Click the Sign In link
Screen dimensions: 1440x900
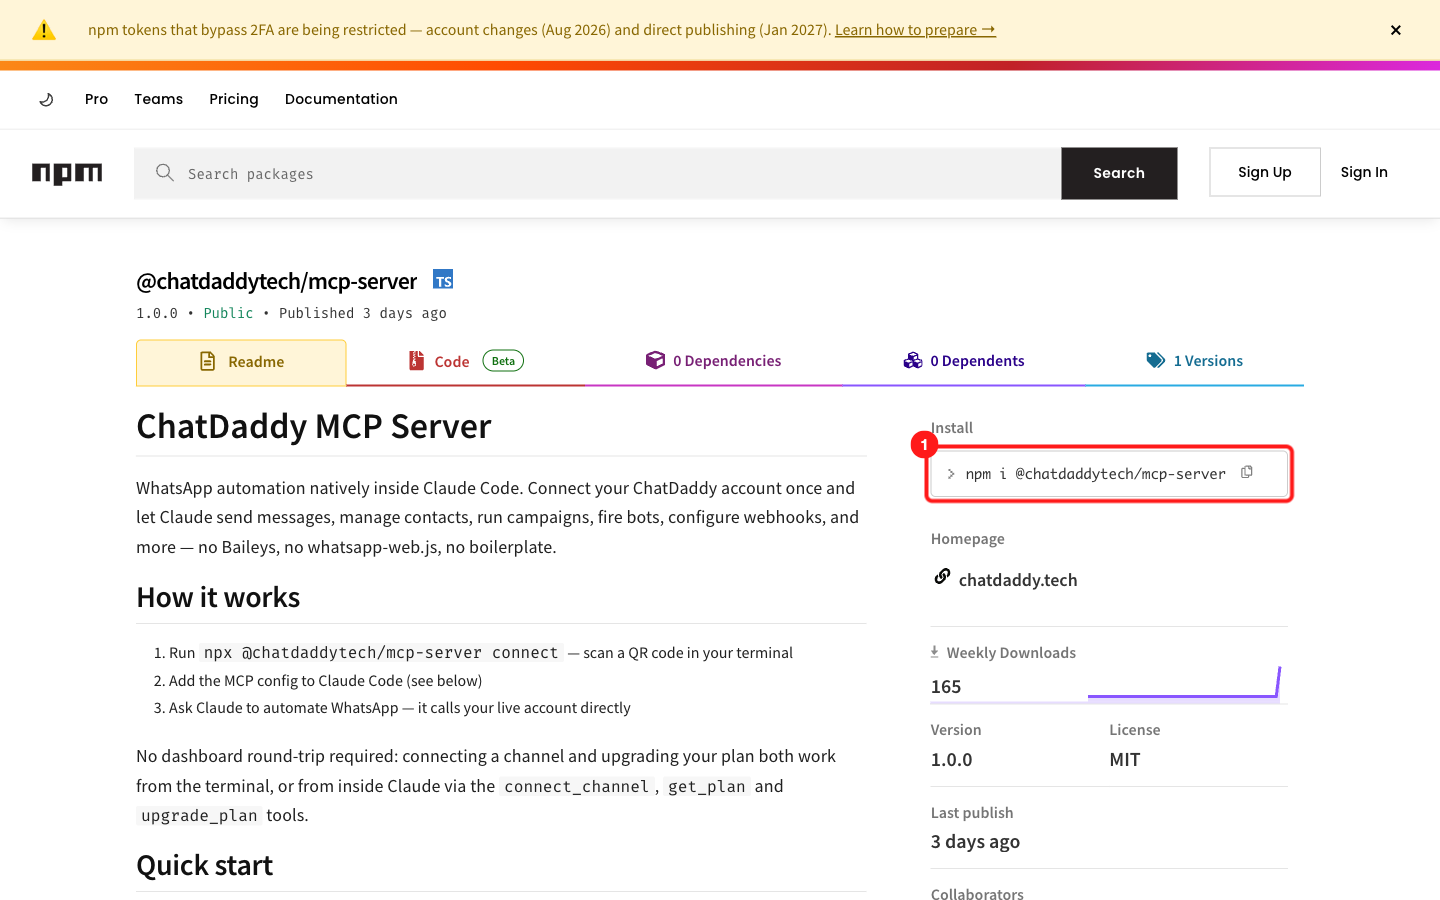click(x=1364, y=172)
